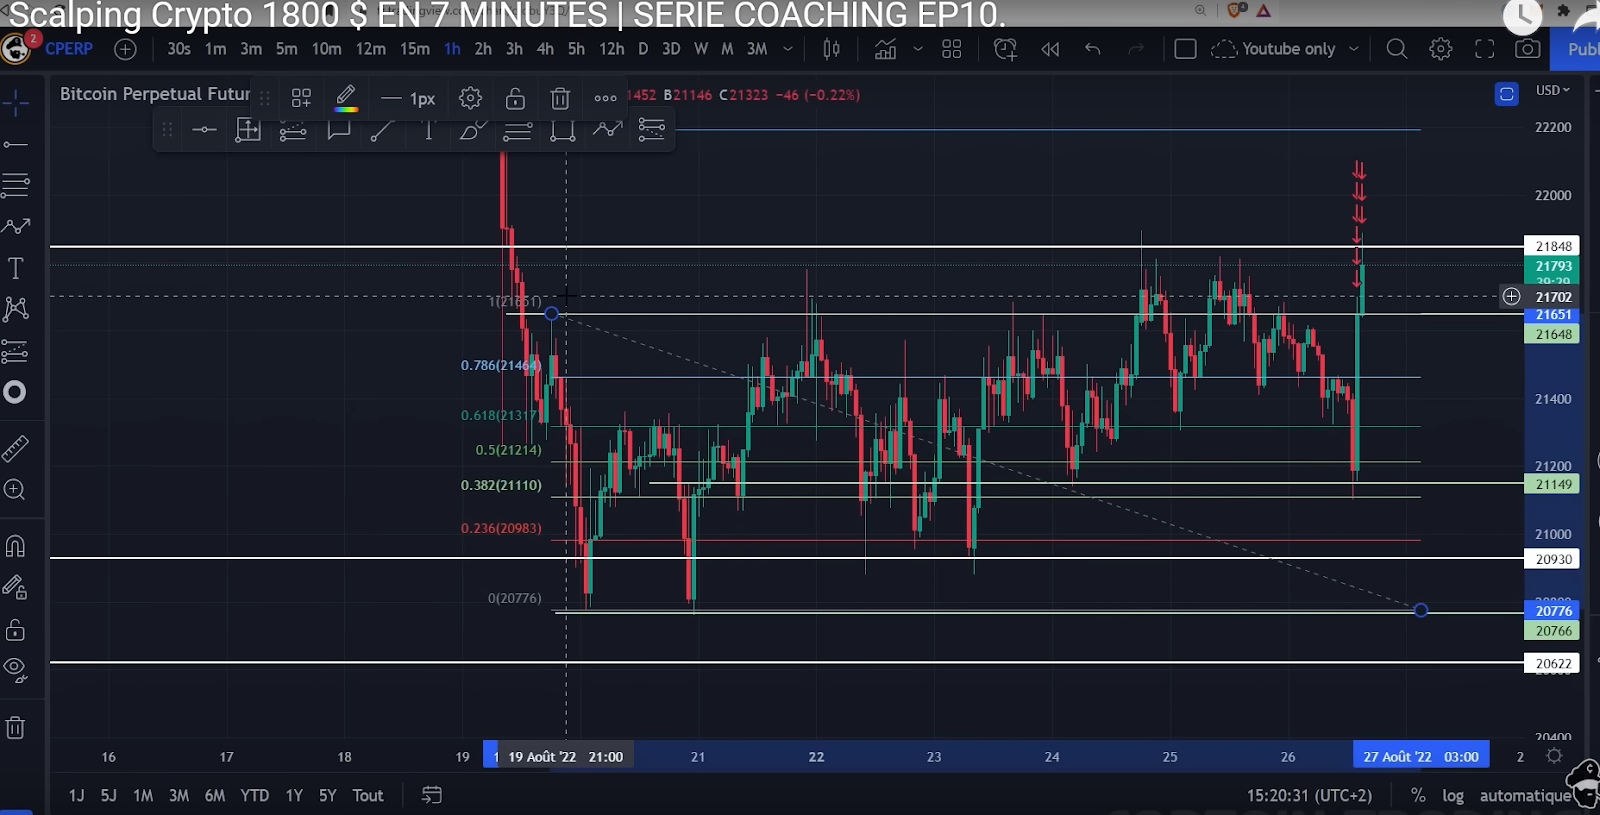
Task: Enter fullscreen chart mode
Action: click(1485, 49)
